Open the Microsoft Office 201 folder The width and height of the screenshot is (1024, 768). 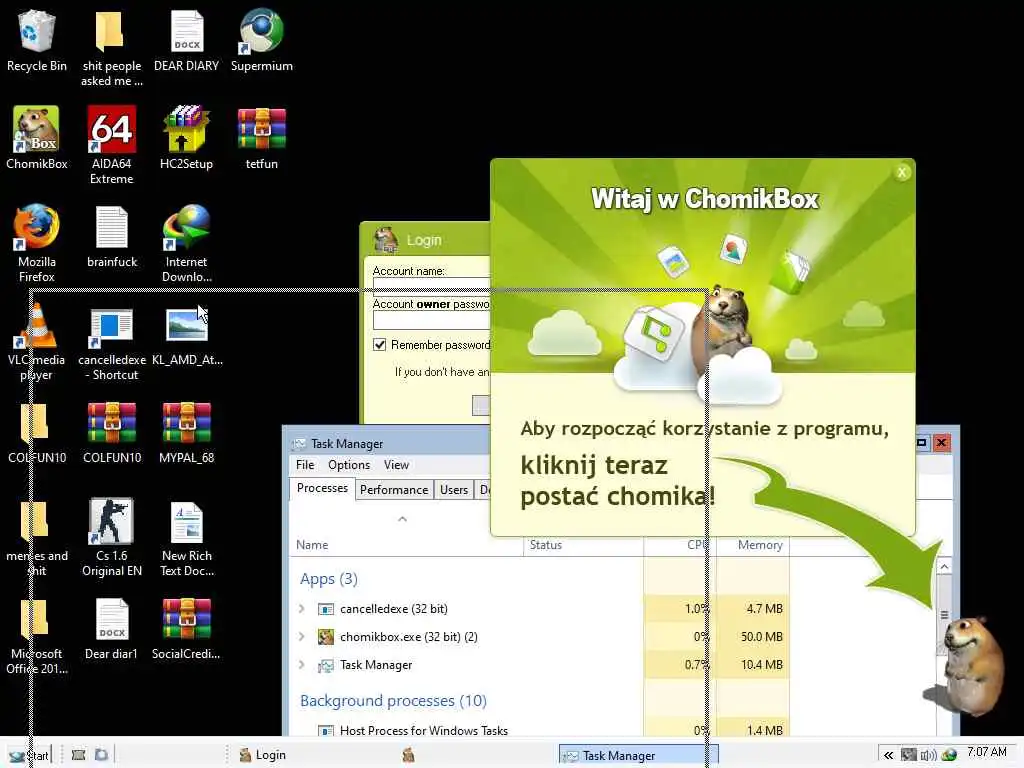coord(37,635)
